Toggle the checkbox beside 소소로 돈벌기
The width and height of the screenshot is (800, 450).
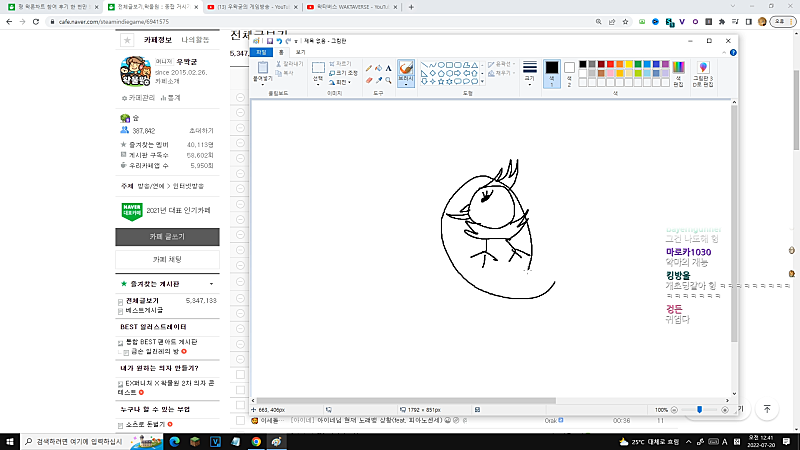(x=121, y=425)
